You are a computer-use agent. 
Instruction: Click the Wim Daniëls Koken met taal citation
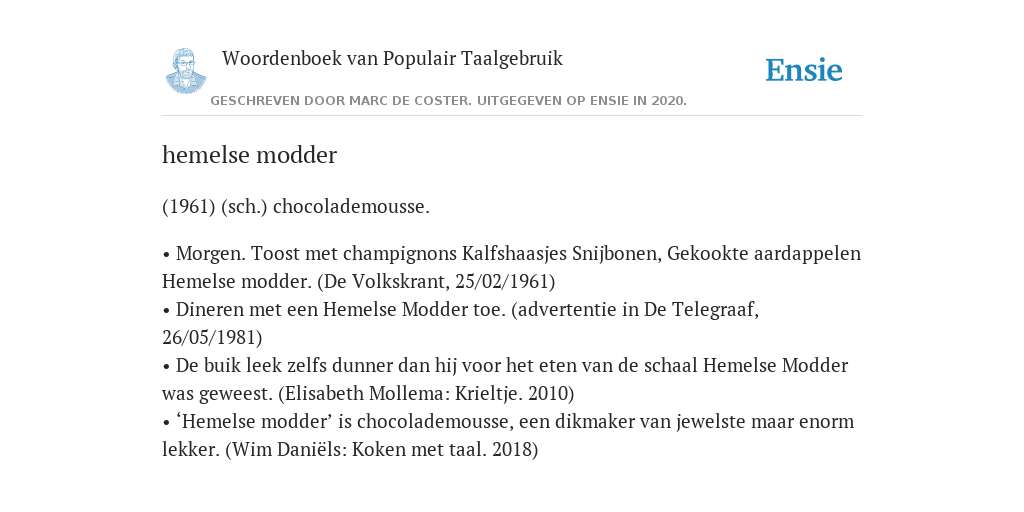point(381,450)
